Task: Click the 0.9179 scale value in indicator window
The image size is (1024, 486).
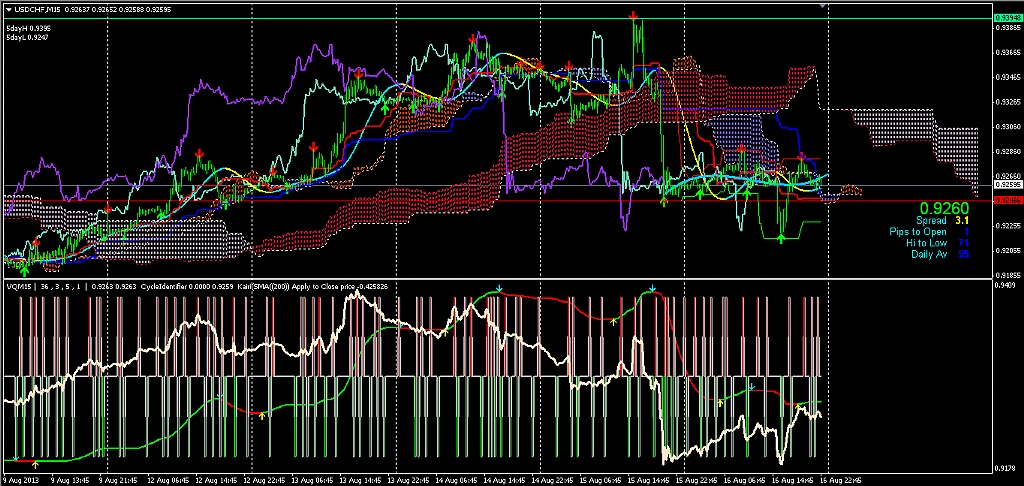Action: 1004,467
